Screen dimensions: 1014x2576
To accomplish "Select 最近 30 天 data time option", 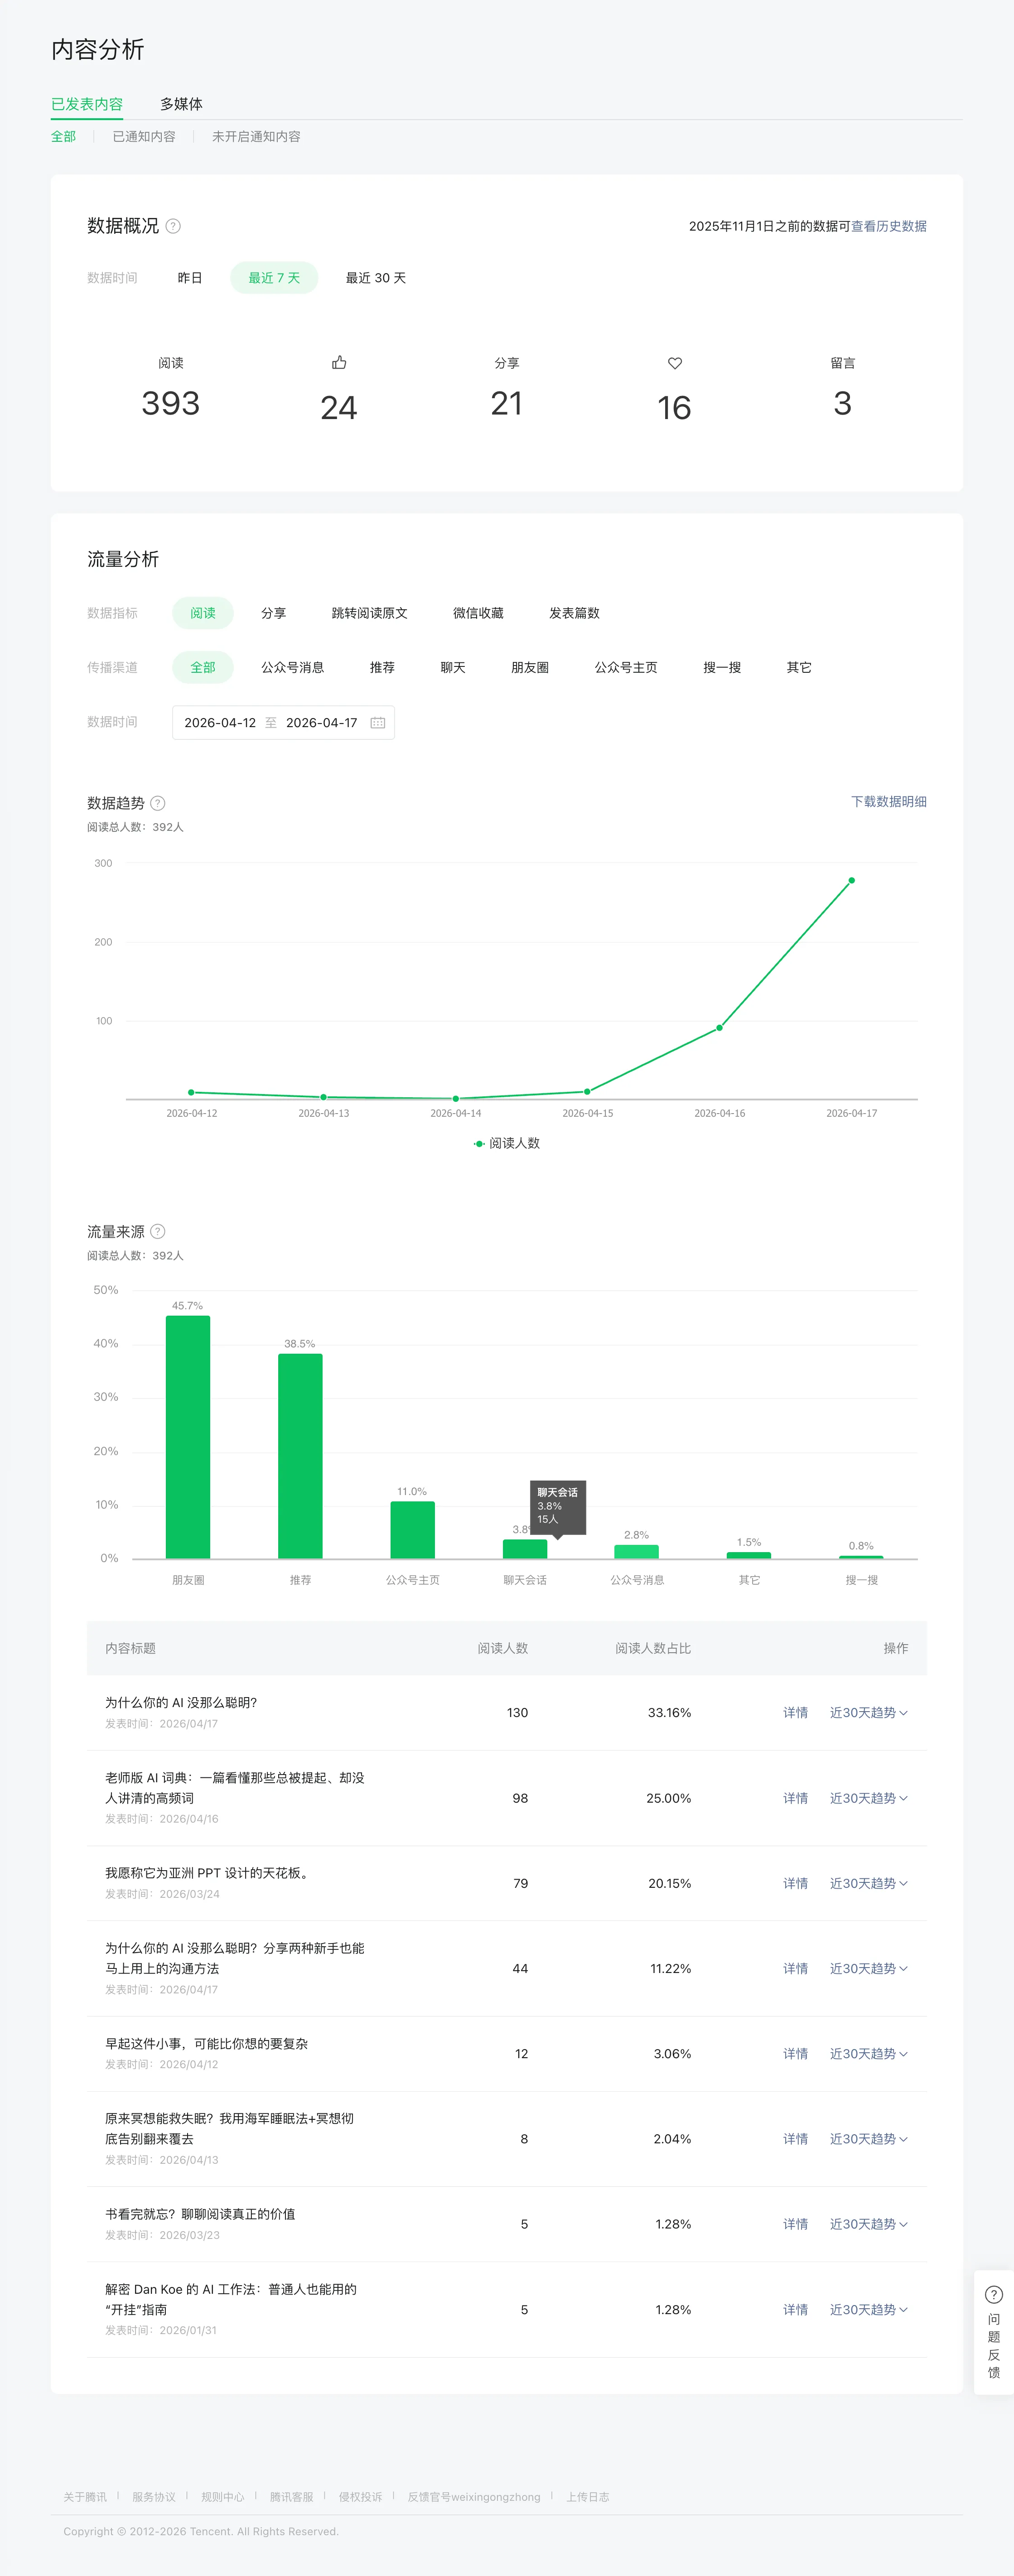I will coord(376,278).
